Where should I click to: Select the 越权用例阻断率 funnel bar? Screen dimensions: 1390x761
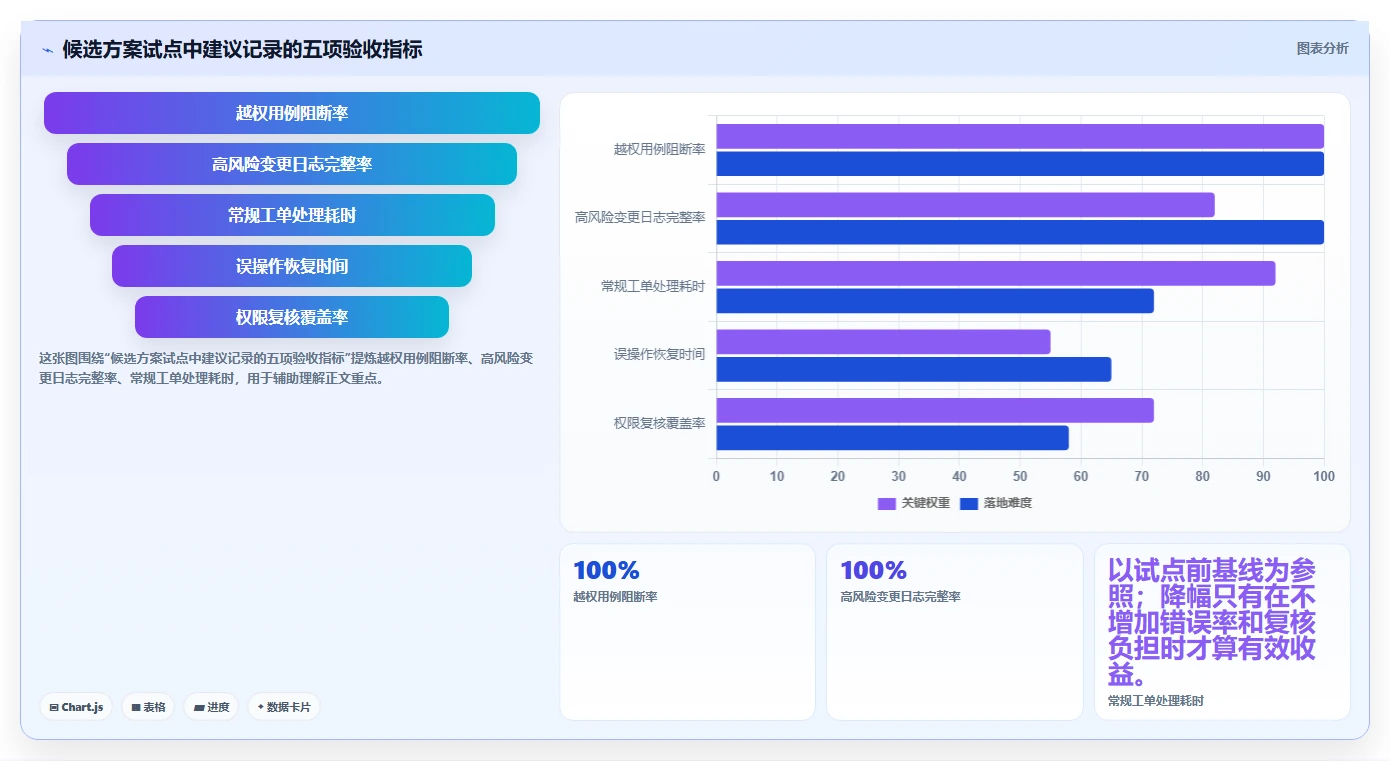click(292, 113)
